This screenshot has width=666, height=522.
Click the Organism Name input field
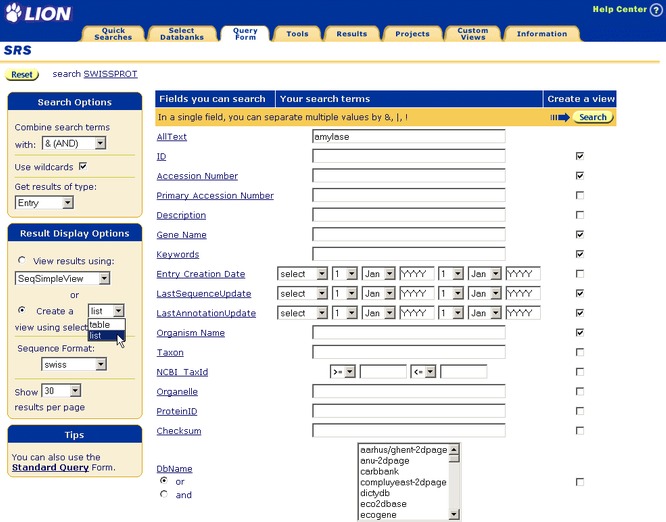[409, 333]
